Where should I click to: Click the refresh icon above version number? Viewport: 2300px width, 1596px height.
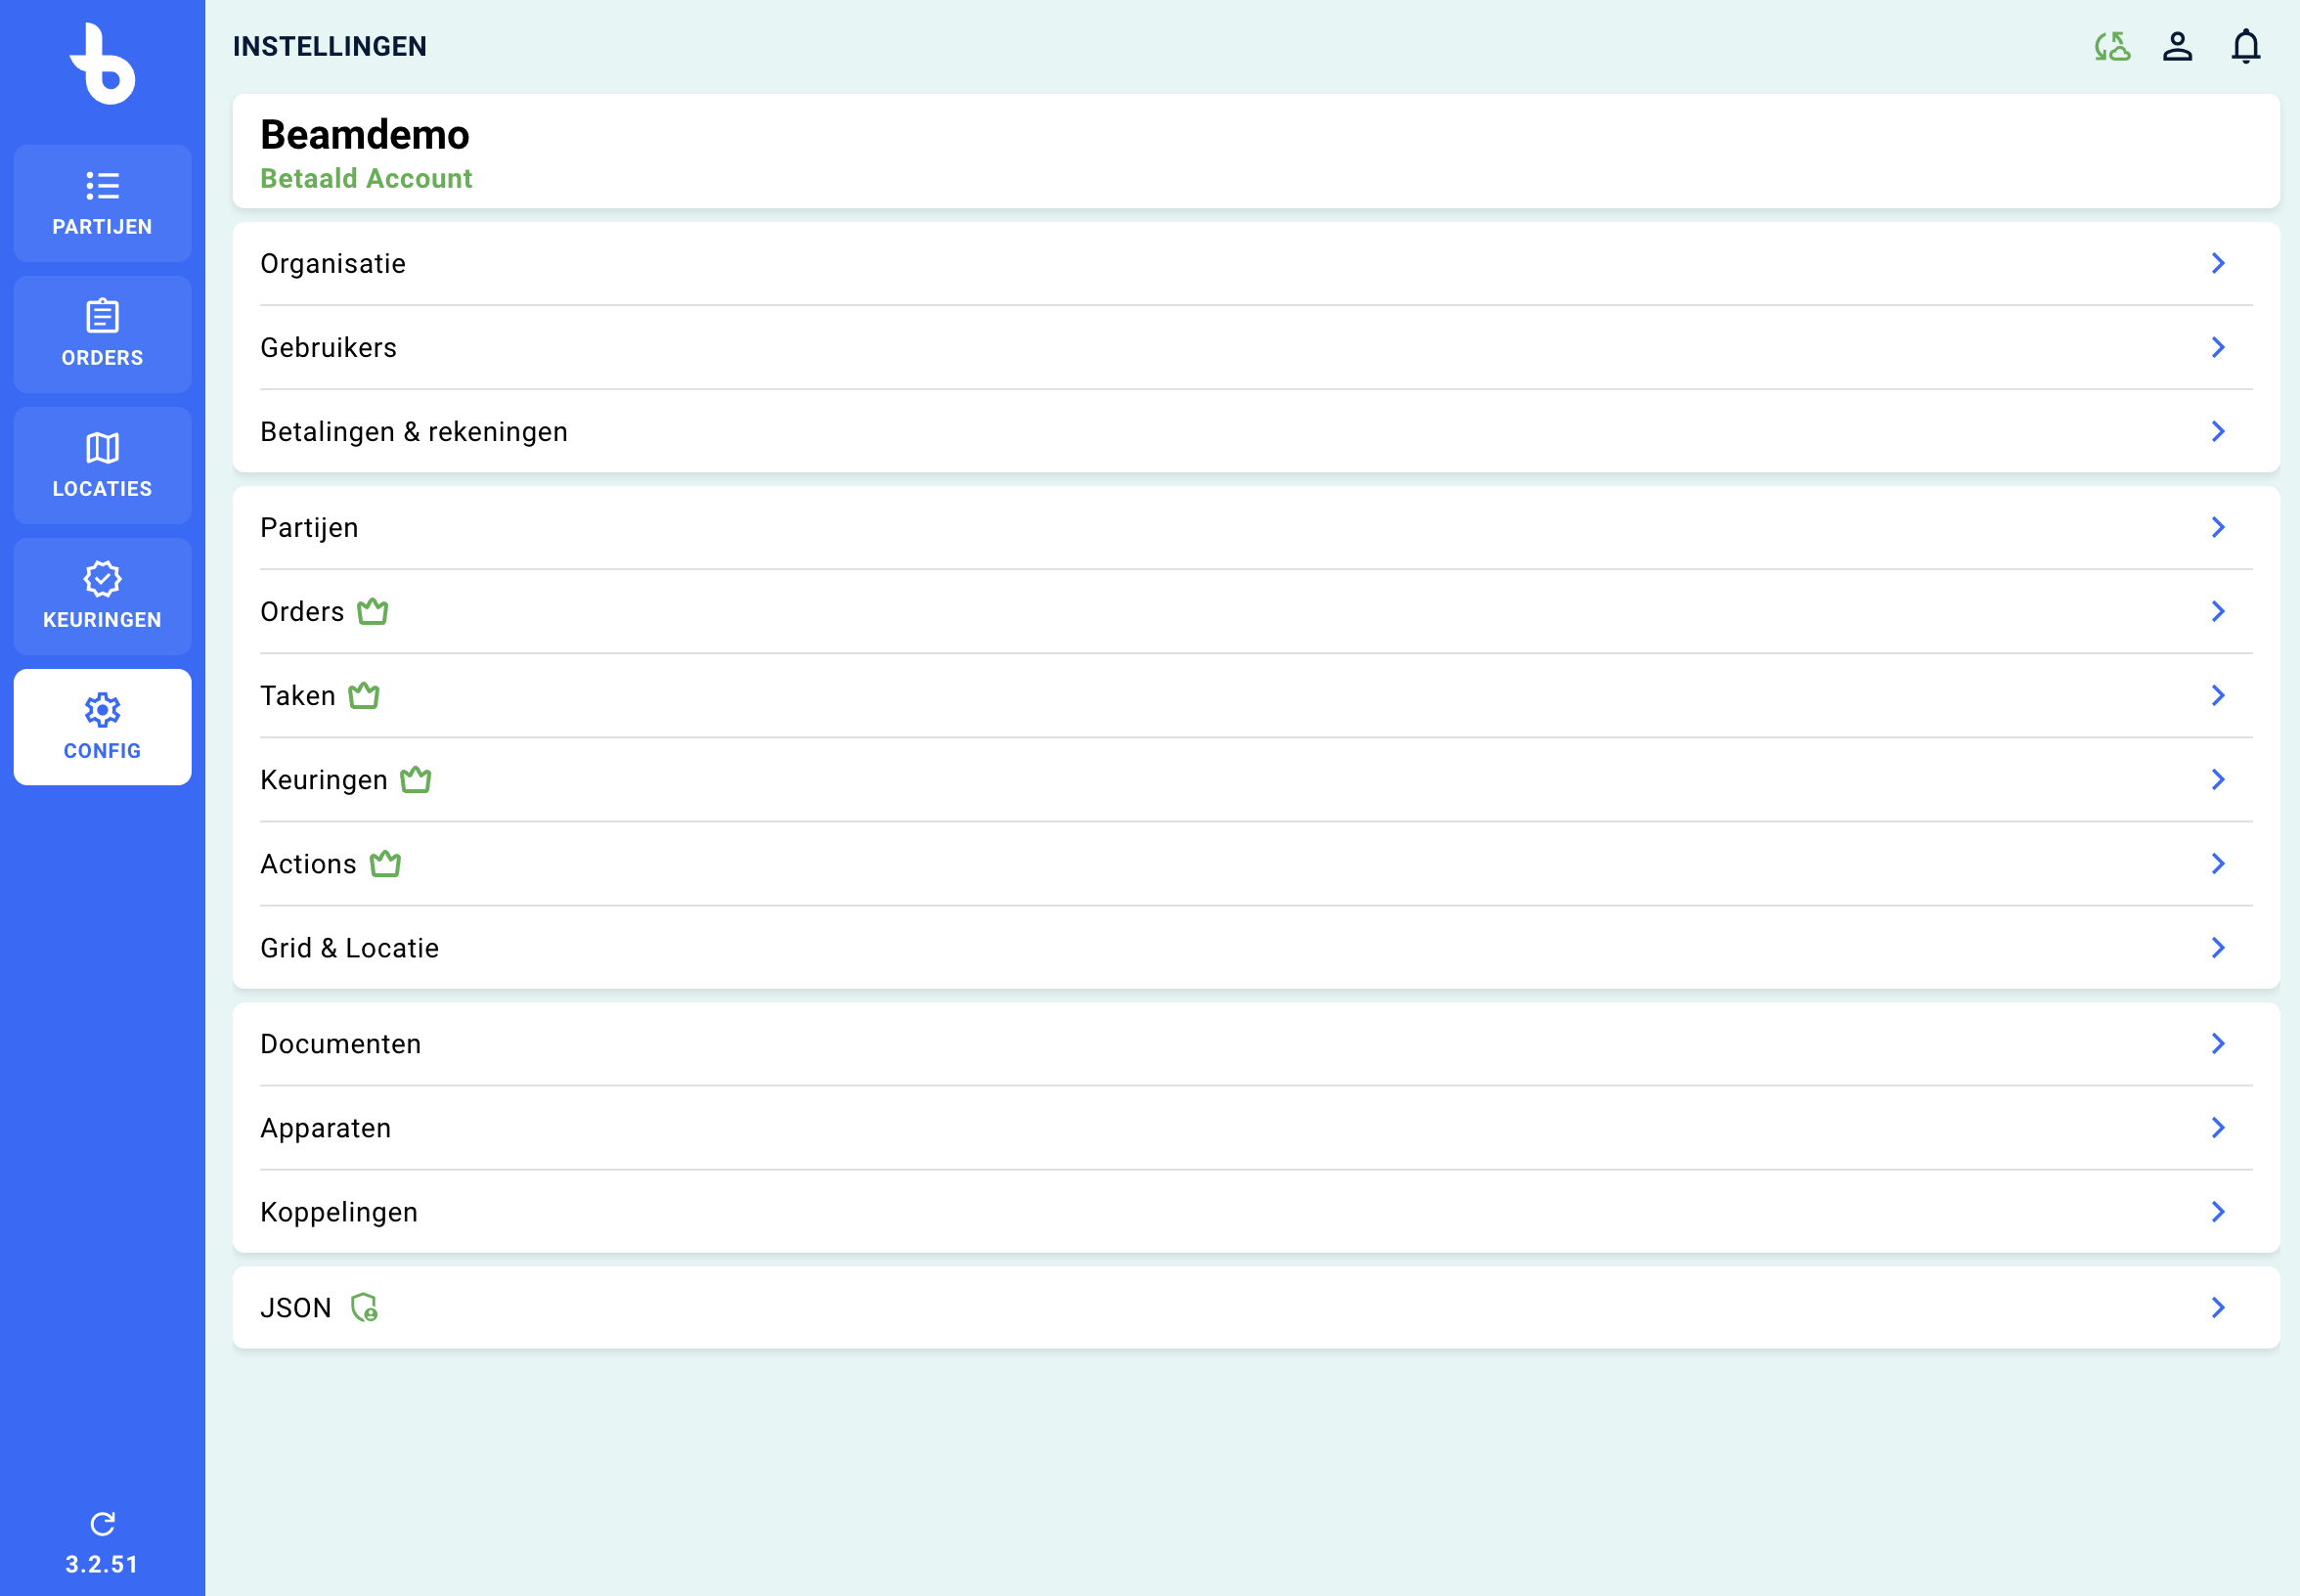(102, 1523)
